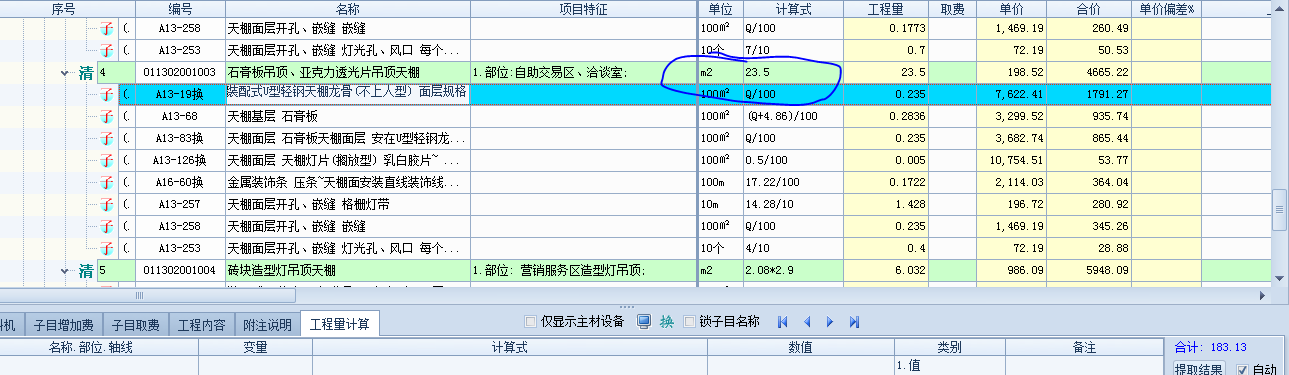This screenshot has height=375, width=1289.
Task: Click the vertical scrollbar down arrow
Action: point(1280,279)
